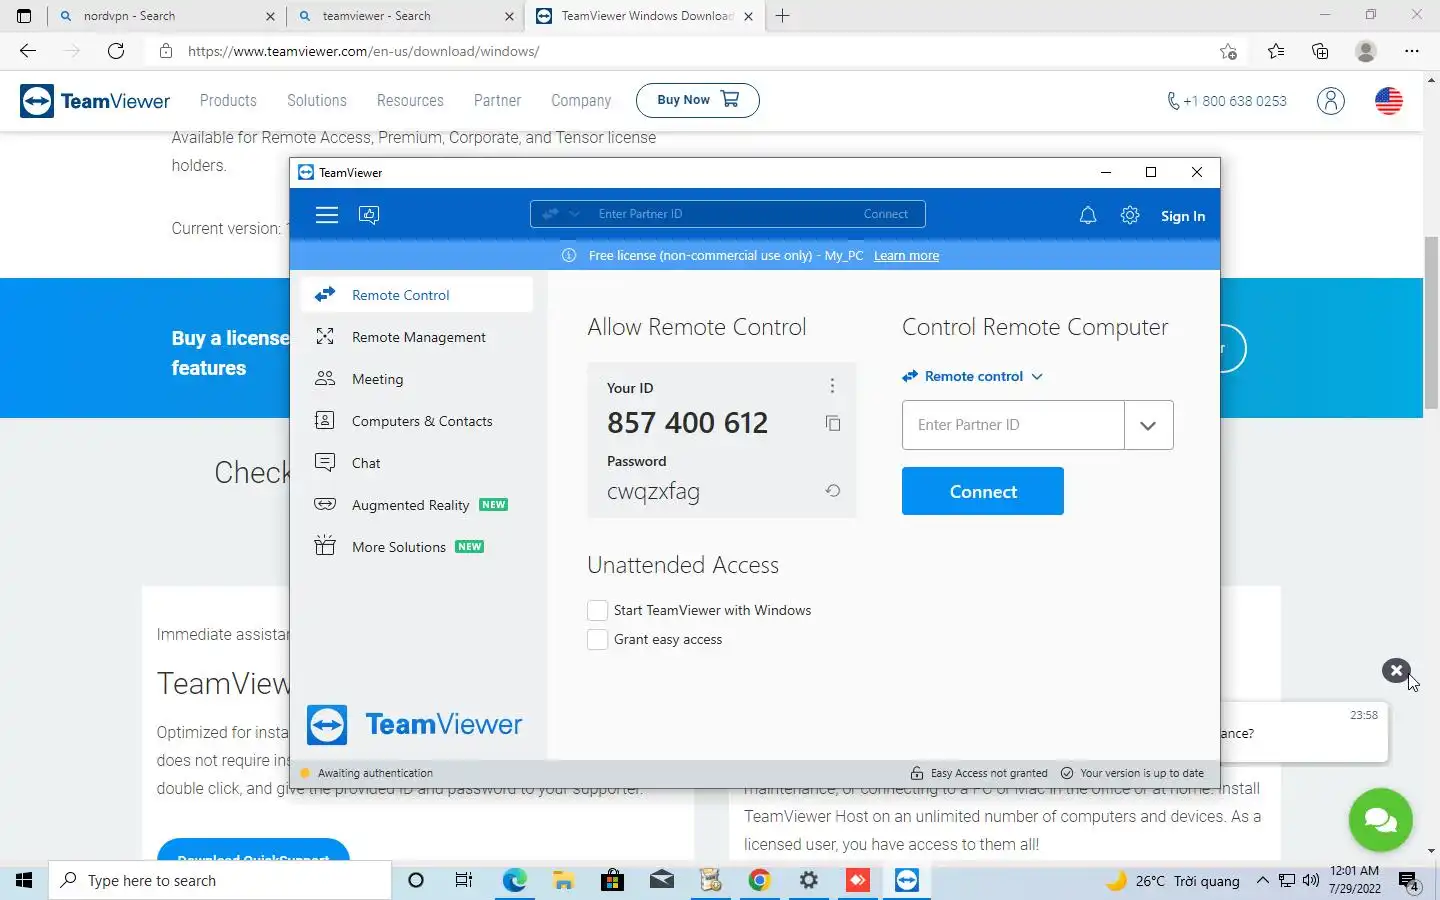The height and width of the screenshot is (900, 1440).
Task: Open Computers & Contacts section
Action: click(x=416, y=421)
